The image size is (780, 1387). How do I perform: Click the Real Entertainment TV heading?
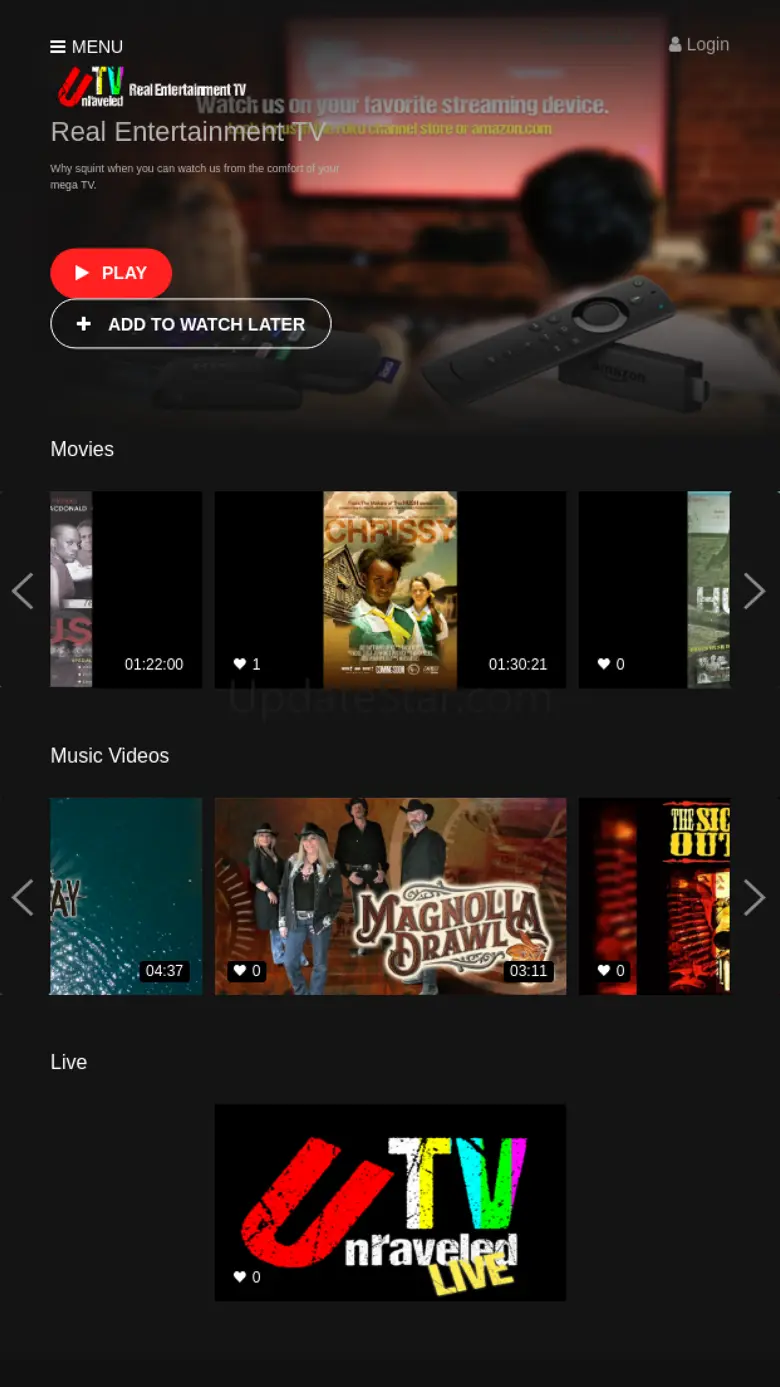(187, 132)
